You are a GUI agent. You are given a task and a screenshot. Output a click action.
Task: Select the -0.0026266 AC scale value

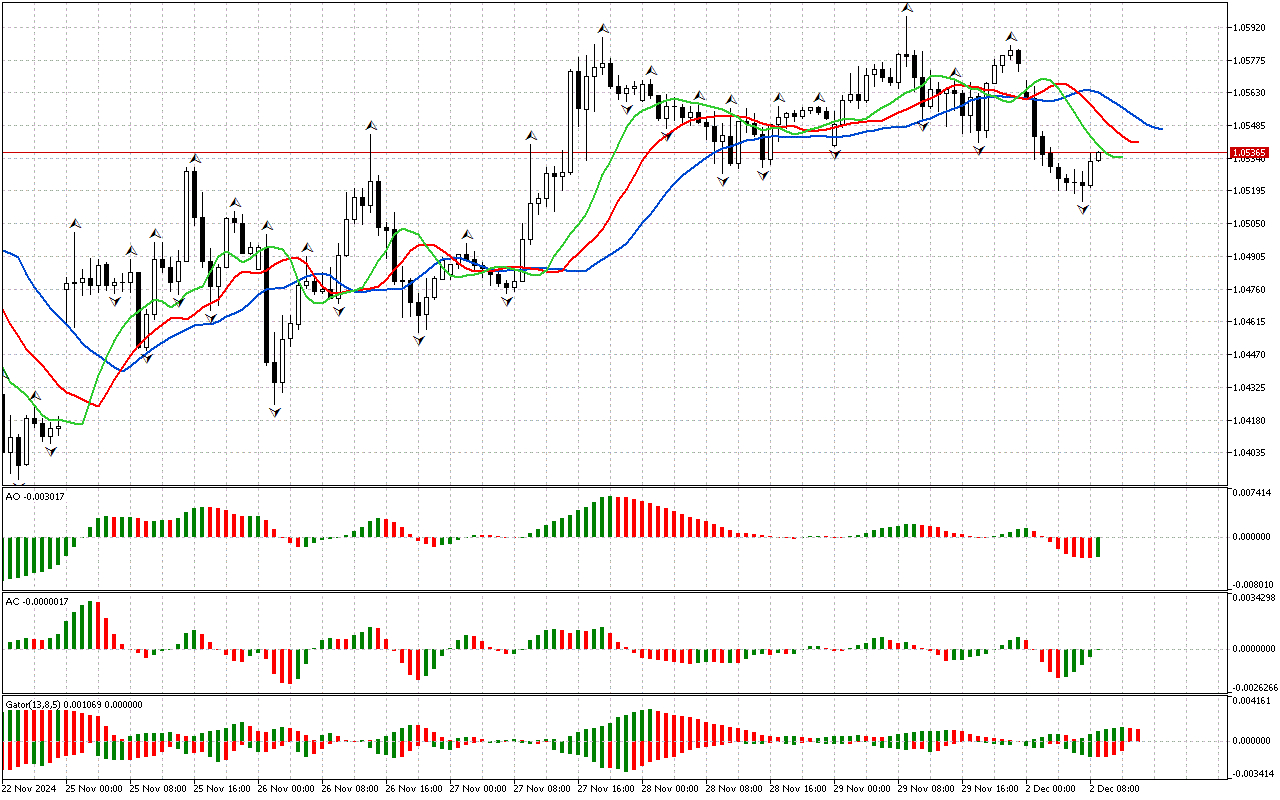(1254, 687)
